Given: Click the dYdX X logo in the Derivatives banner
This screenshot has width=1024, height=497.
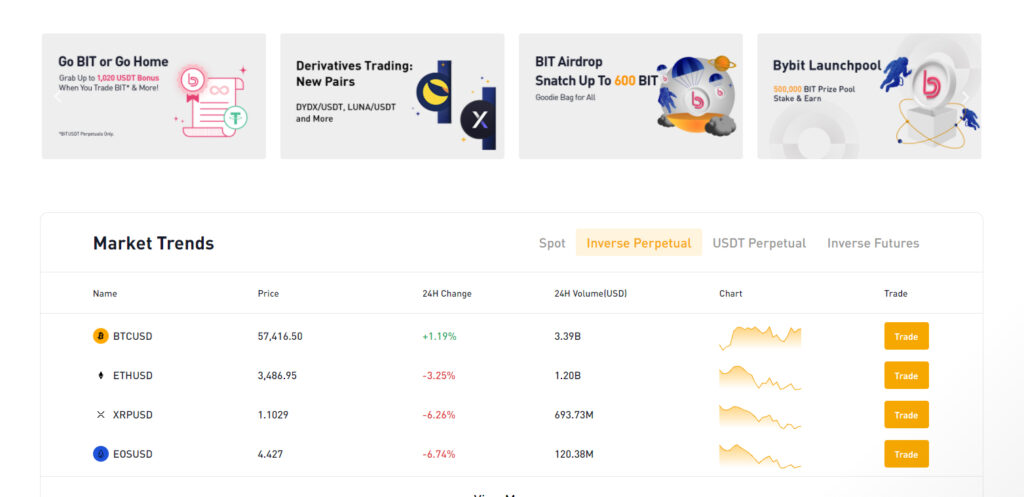Looking at the screenshot, I should 480,120.
